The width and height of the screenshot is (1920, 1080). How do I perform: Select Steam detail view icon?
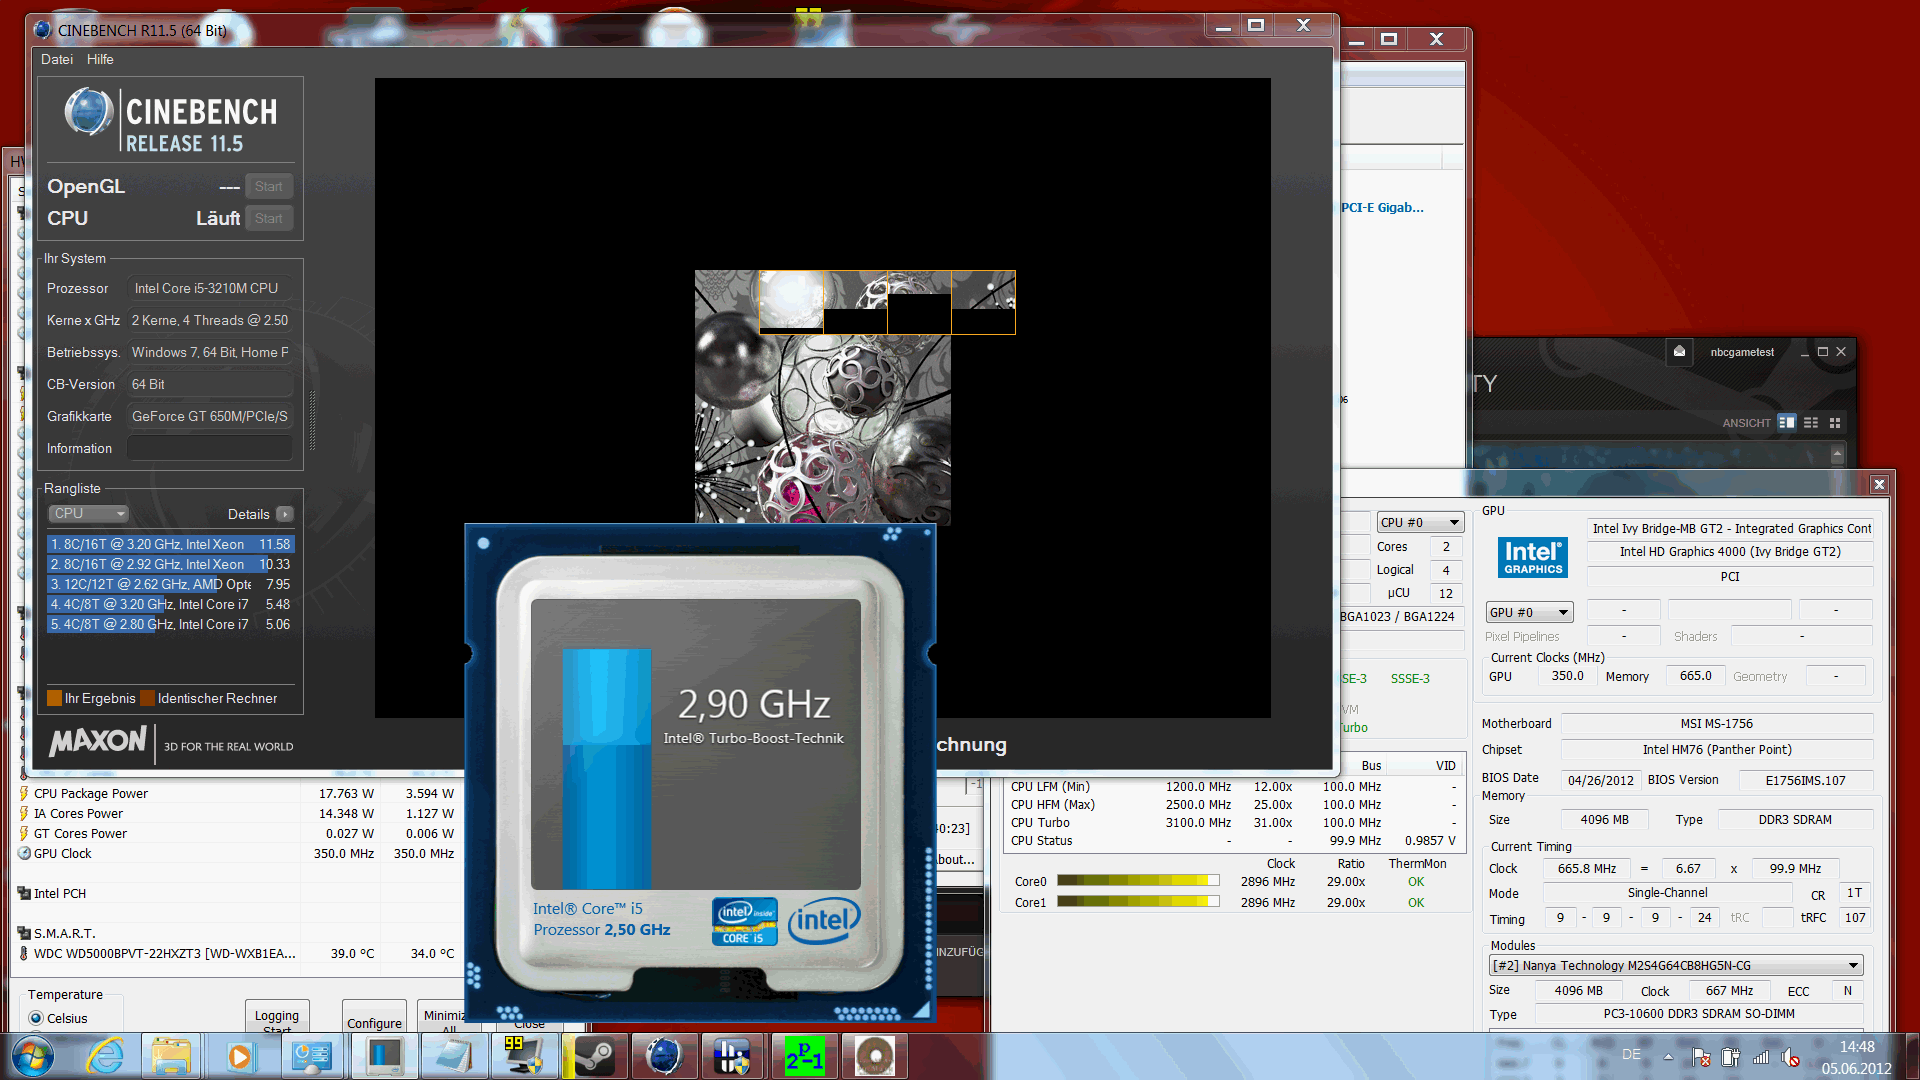1787,423
